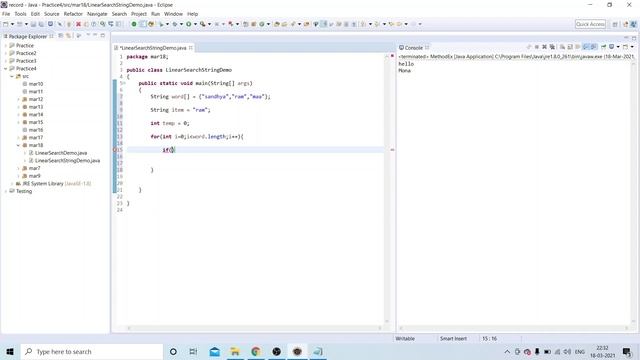The image size is (640, 360).
Task: Expand the mar12 package
Action: point(18,99)
